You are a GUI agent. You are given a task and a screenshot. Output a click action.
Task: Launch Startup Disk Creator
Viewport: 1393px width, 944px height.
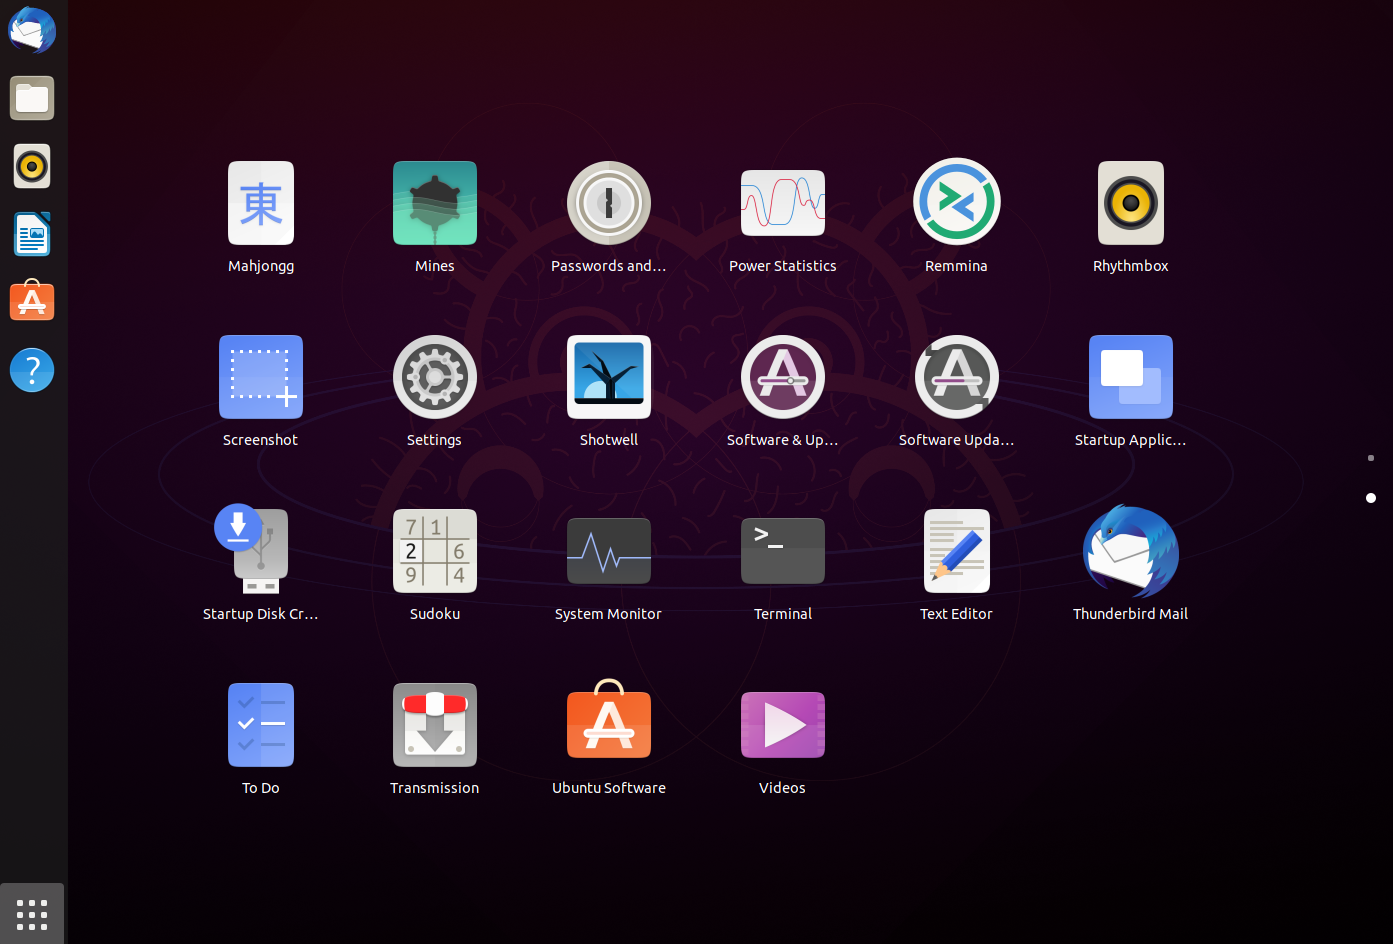point(261,551)
